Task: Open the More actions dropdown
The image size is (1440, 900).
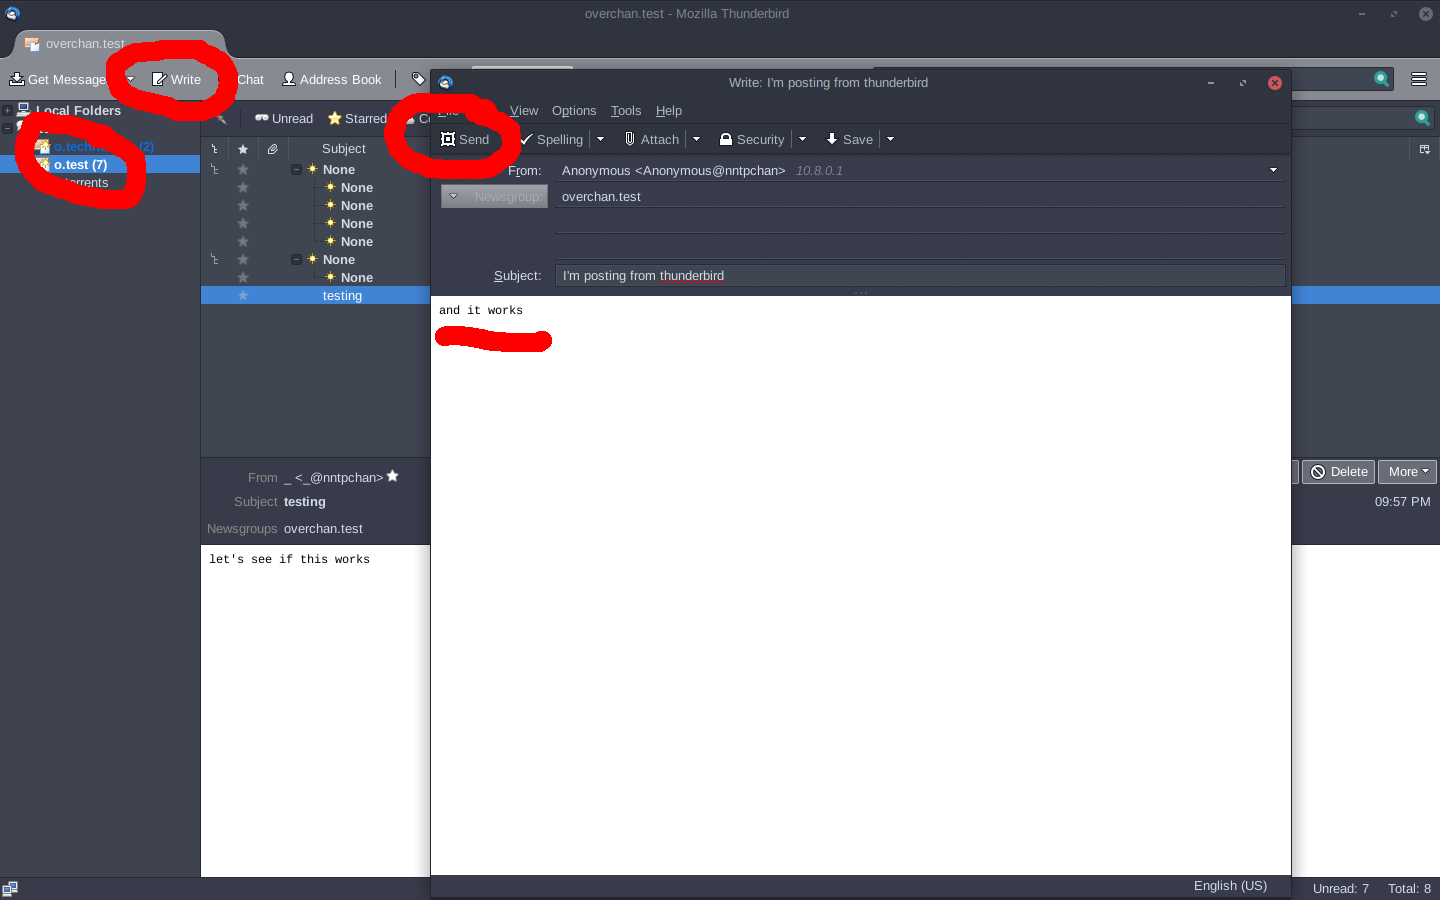Action: pos(1407,472)
